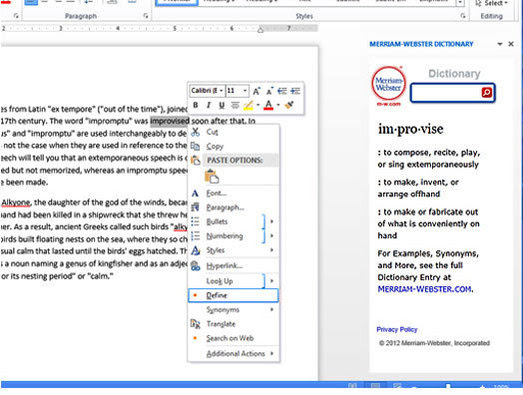523x395 pixels.
Task: Center text using mini toolbar align icon
Action: 235,105
